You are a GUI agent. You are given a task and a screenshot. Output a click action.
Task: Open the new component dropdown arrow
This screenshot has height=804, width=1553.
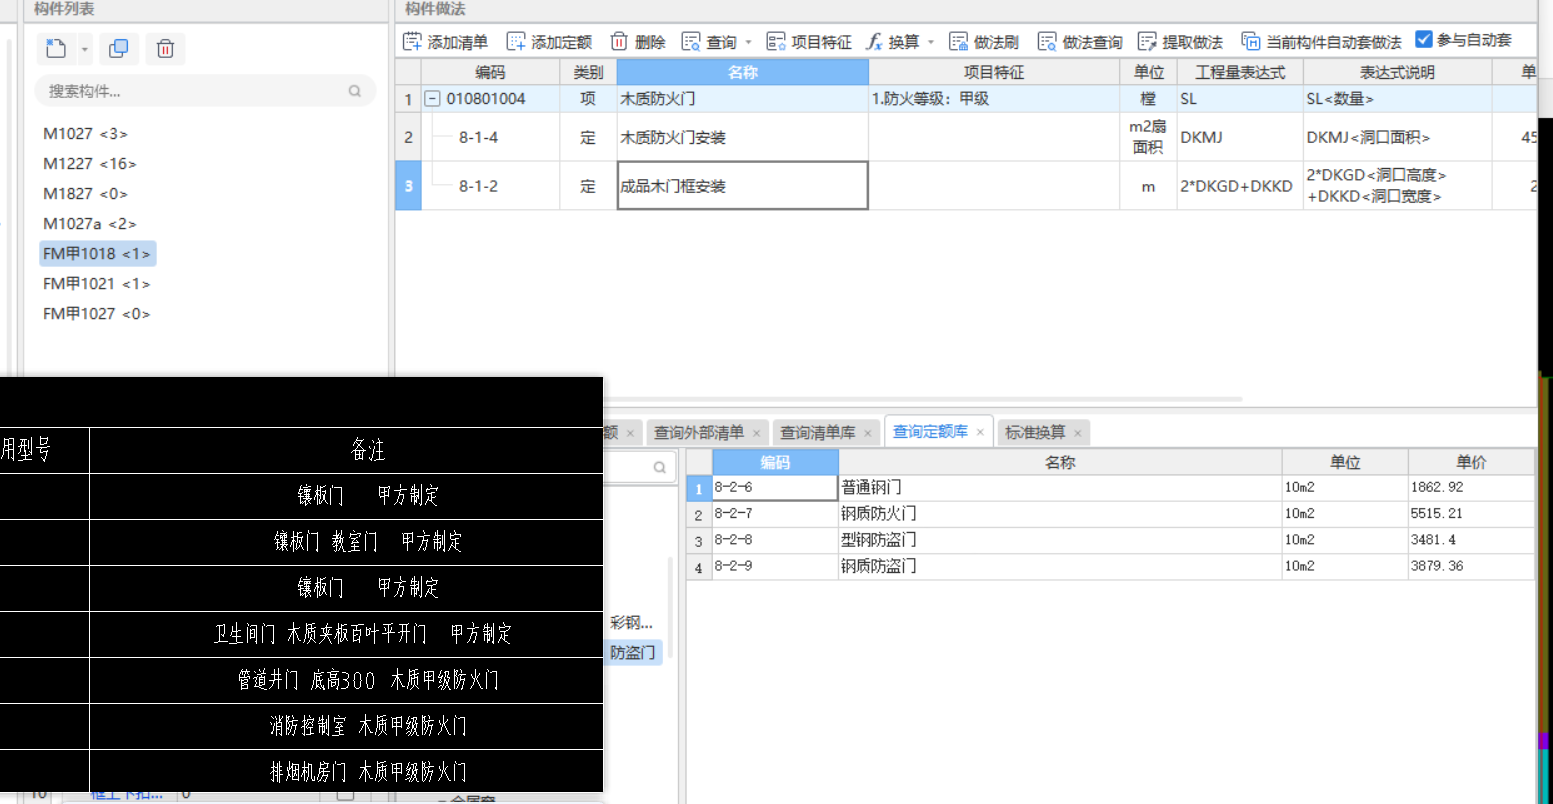[85, 49]
